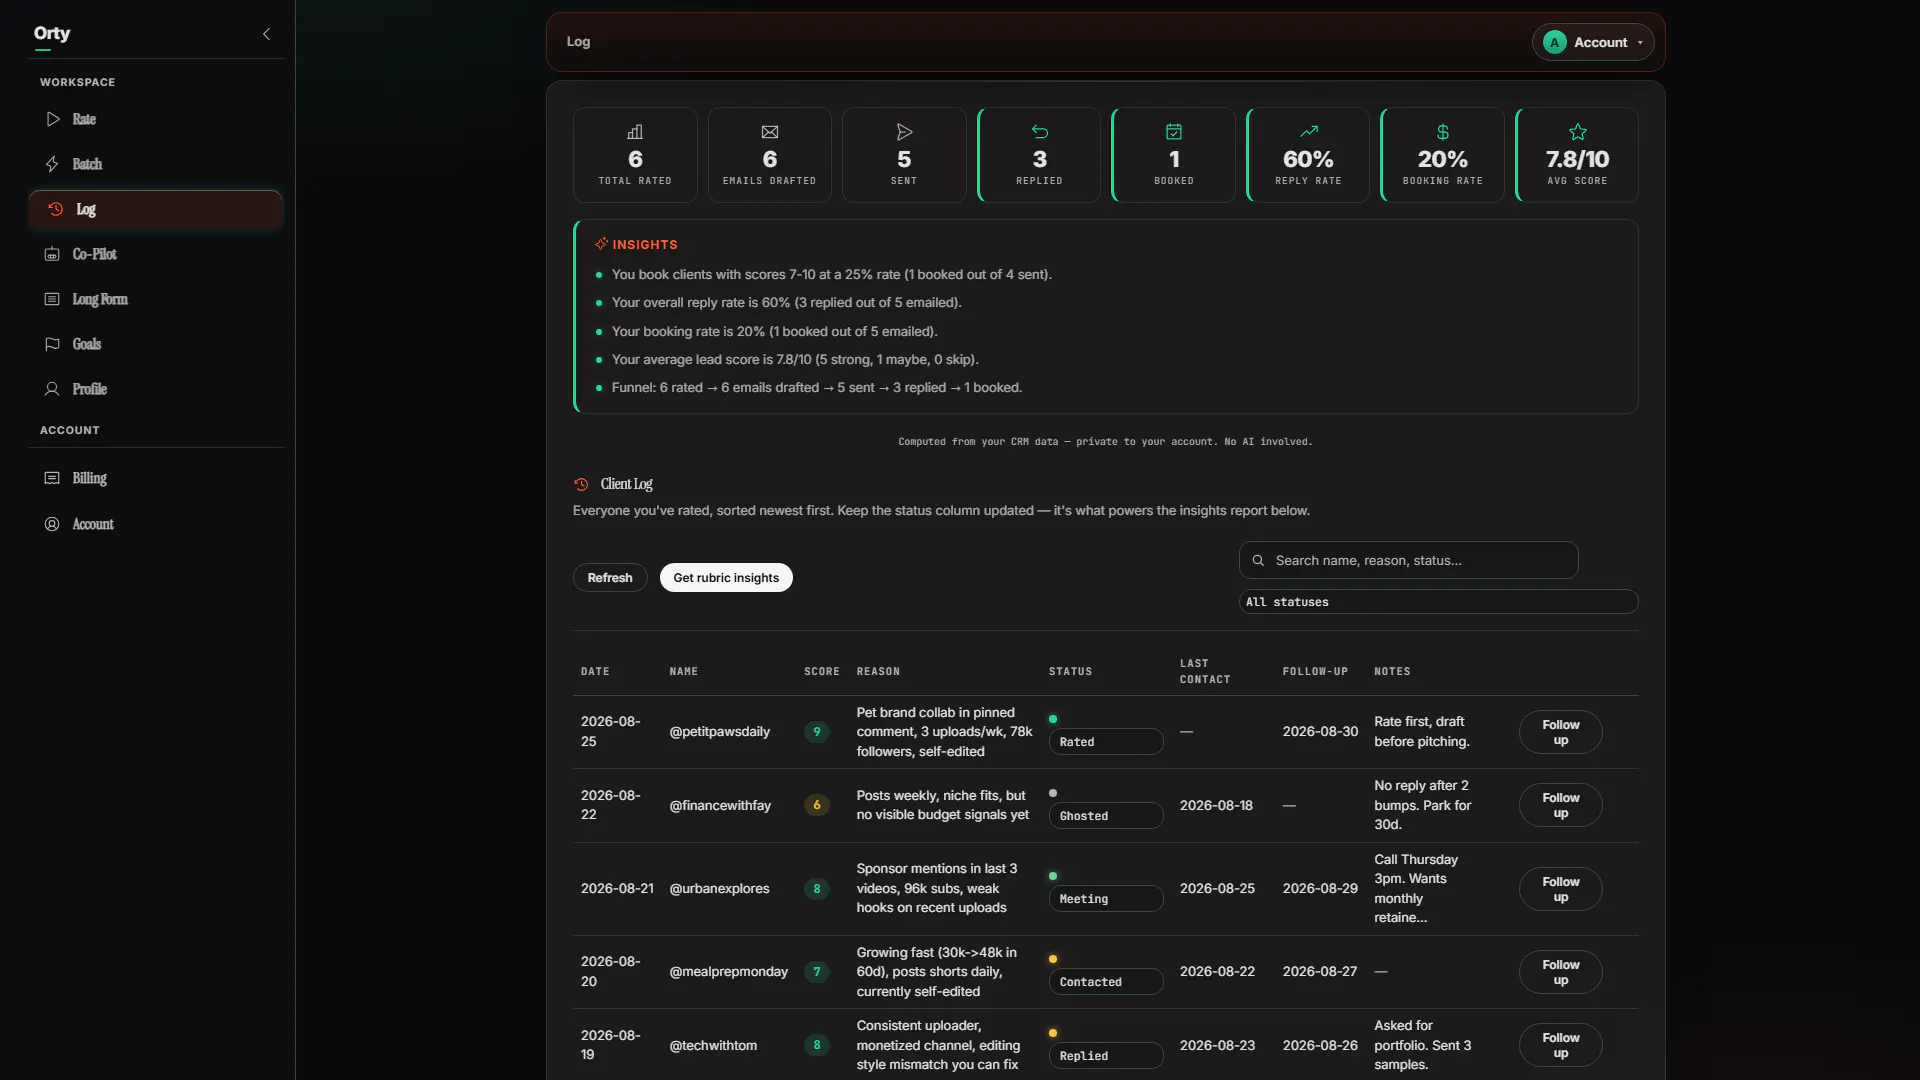The image size is (1920, 1080).
Task: Open Goals in the sidebar
Action: (x=156, y=344)
